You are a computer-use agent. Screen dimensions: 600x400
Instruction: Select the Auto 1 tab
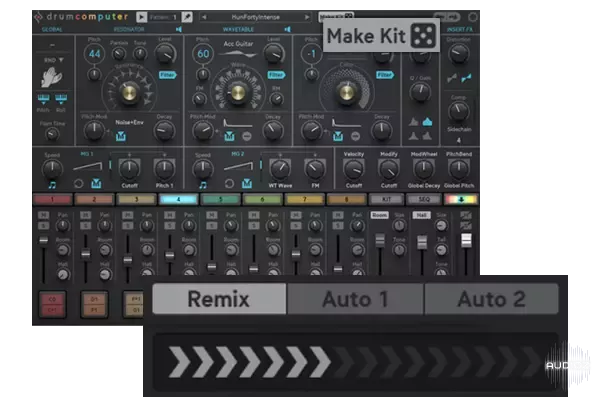coord(355,299)
